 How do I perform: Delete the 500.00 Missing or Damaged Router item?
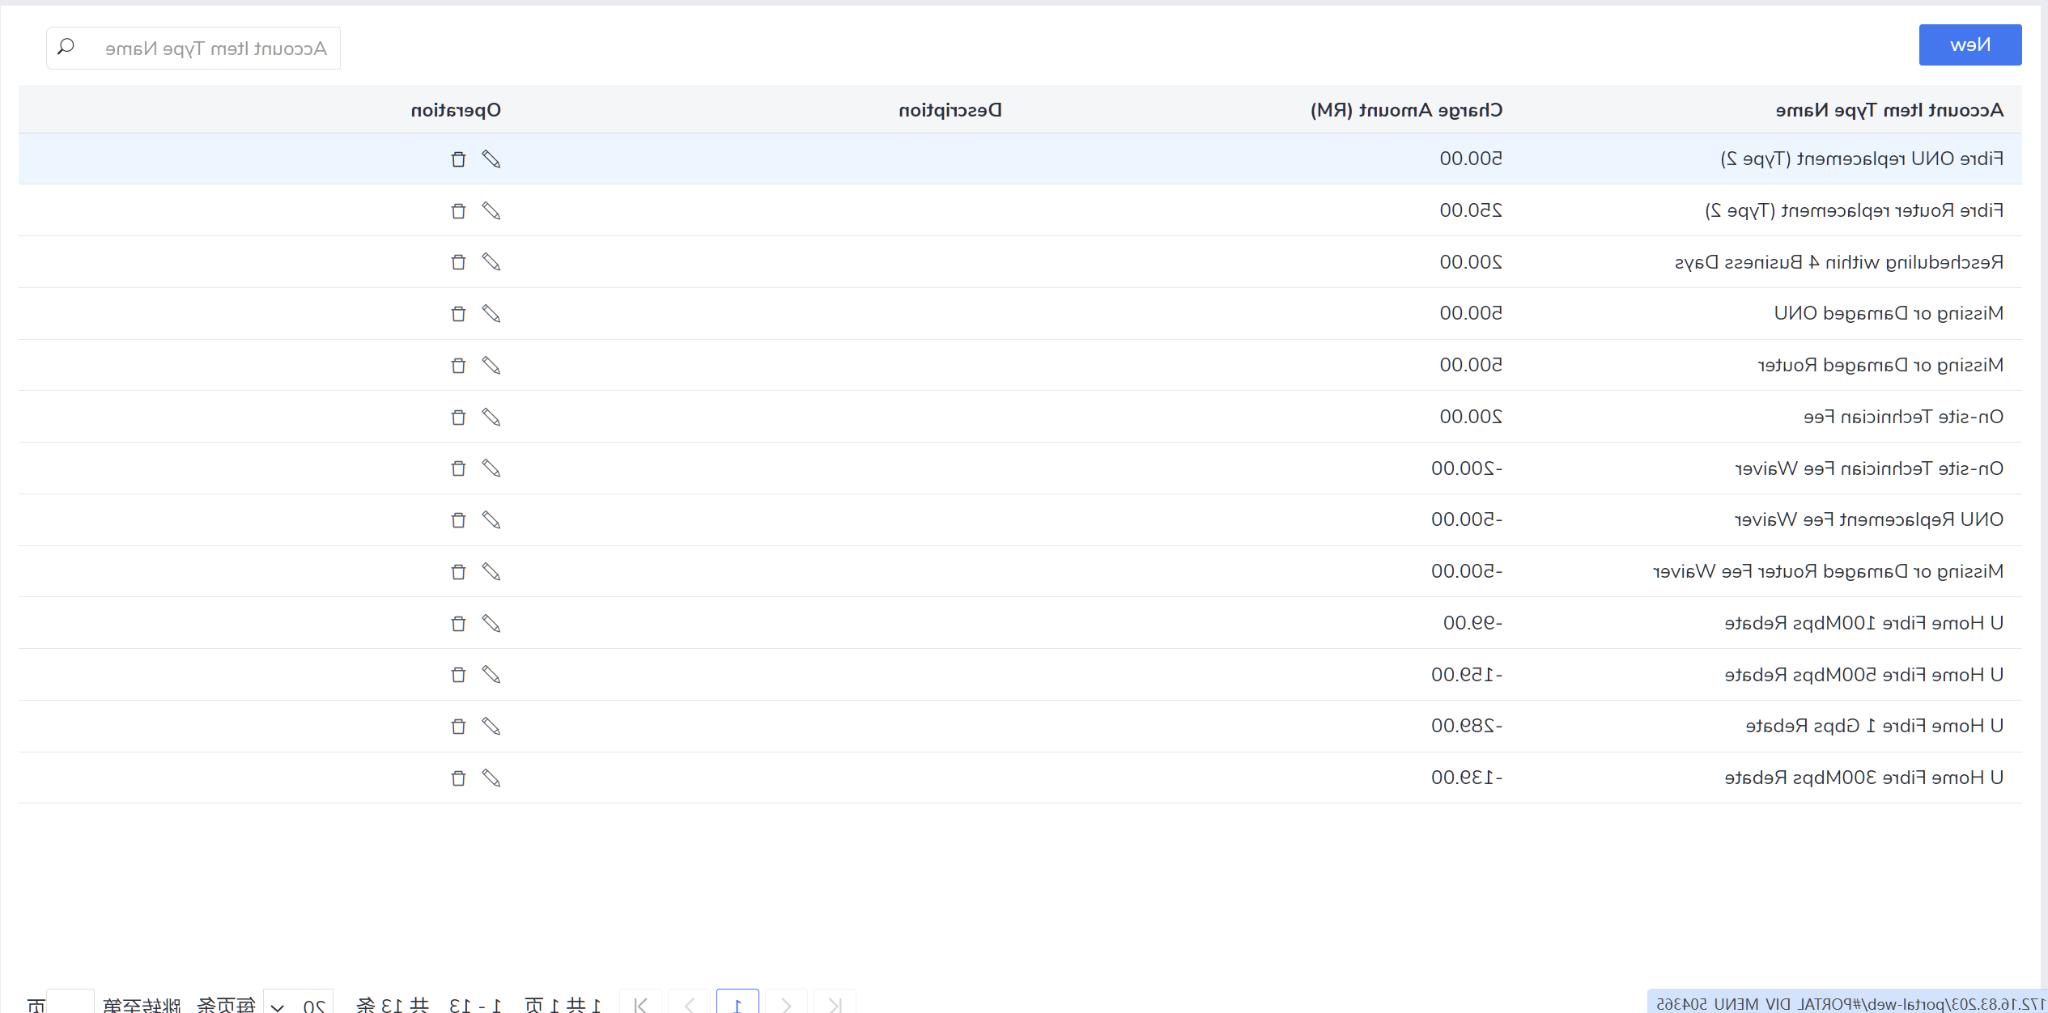click(x=458, y=366)
